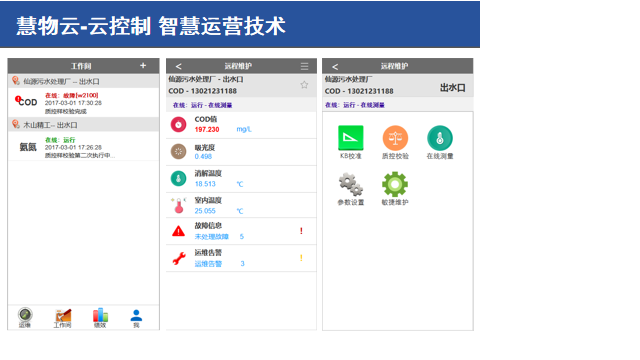The image size is (640, 360).
Task: Tap the 运维 compass tab icon
Action: (25, 317)
